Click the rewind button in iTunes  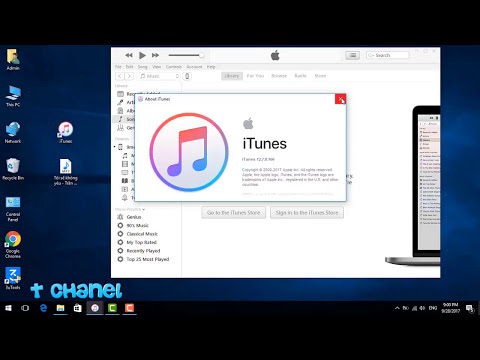[x=129, y=55]
